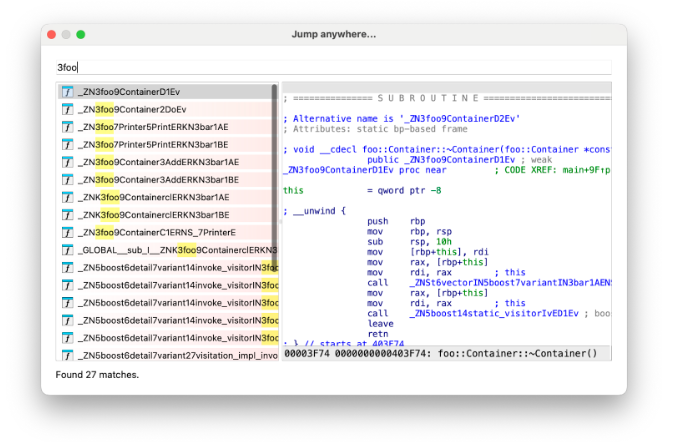Click the icon next to _ZN3foo9Container2DoEv
This screenshot has height=442, width=678.
67,109
